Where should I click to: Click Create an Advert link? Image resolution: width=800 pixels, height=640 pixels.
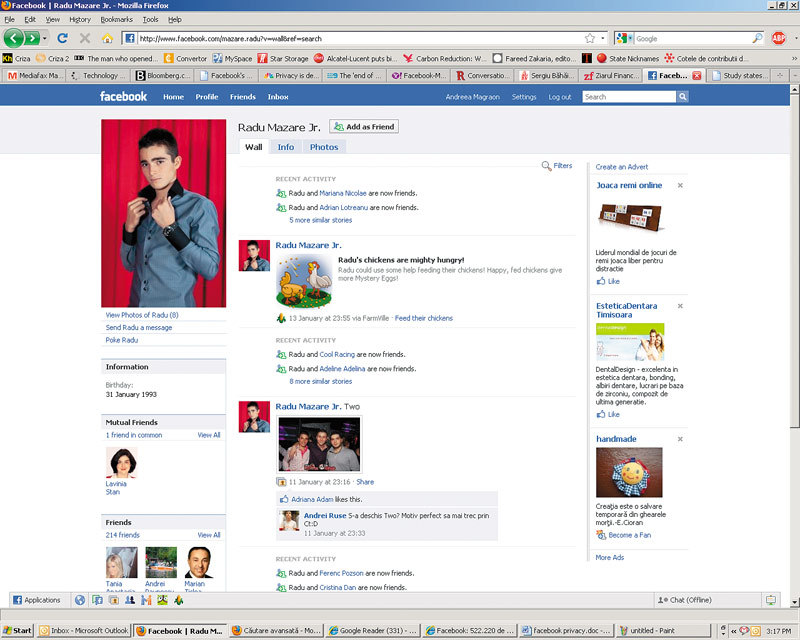click(621, 167)
